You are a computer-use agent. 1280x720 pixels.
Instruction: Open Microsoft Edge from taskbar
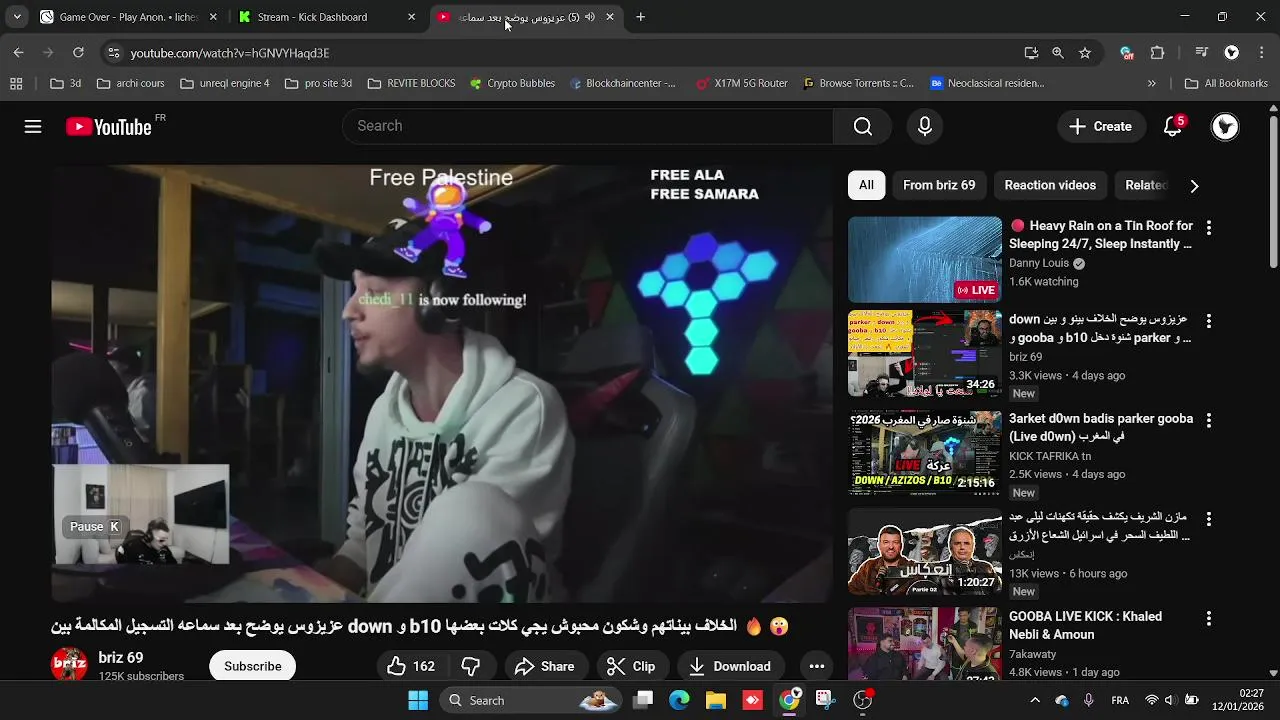coord(679,701)
